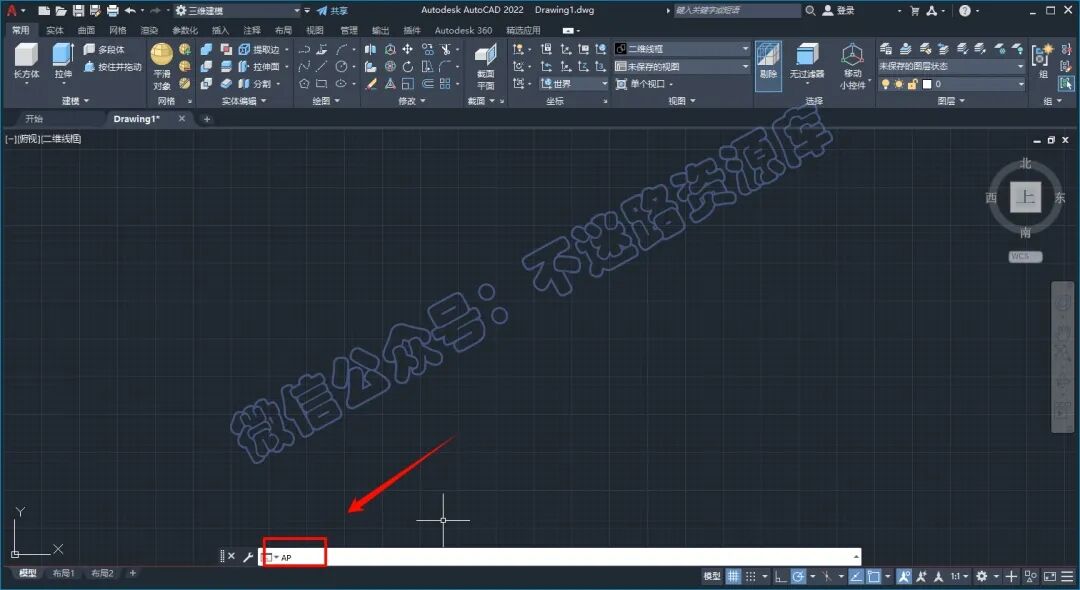Click the 平滑对象 smooth object tool
Image resolution: width=1080 pixels, height=590 pixels.
162,65
